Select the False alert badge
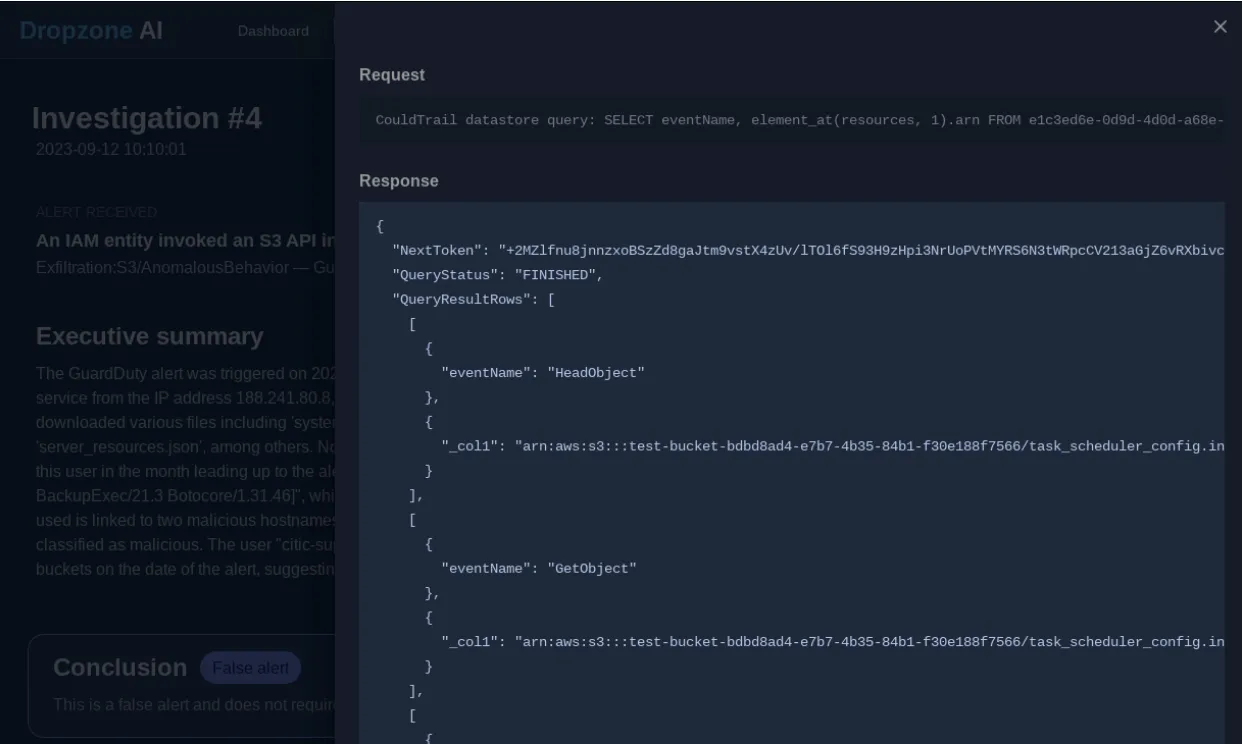The height and width of the screenshot is (744, 1242). coord(251,667)
